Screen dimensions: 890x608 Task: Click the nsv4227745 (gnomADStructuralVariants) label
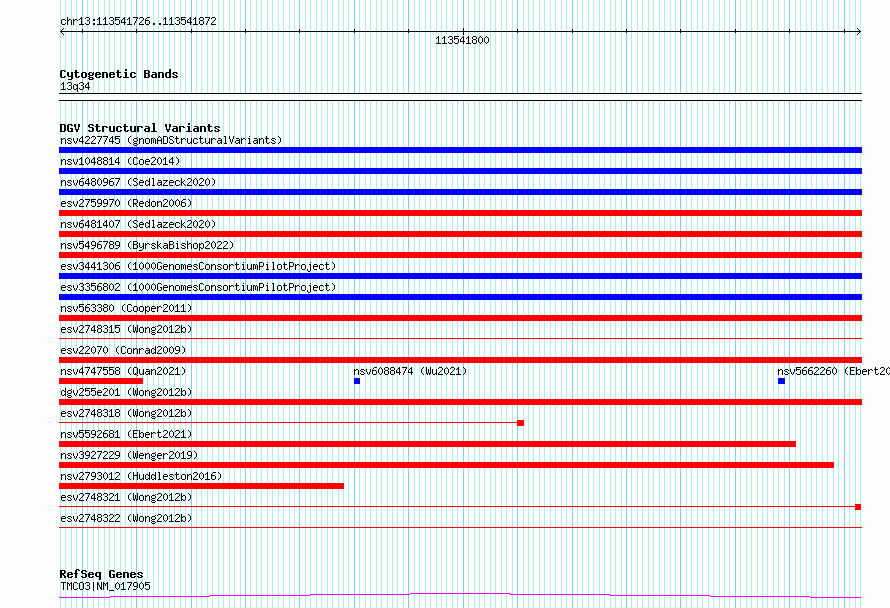pyautogui.click(x=171, y=140)
